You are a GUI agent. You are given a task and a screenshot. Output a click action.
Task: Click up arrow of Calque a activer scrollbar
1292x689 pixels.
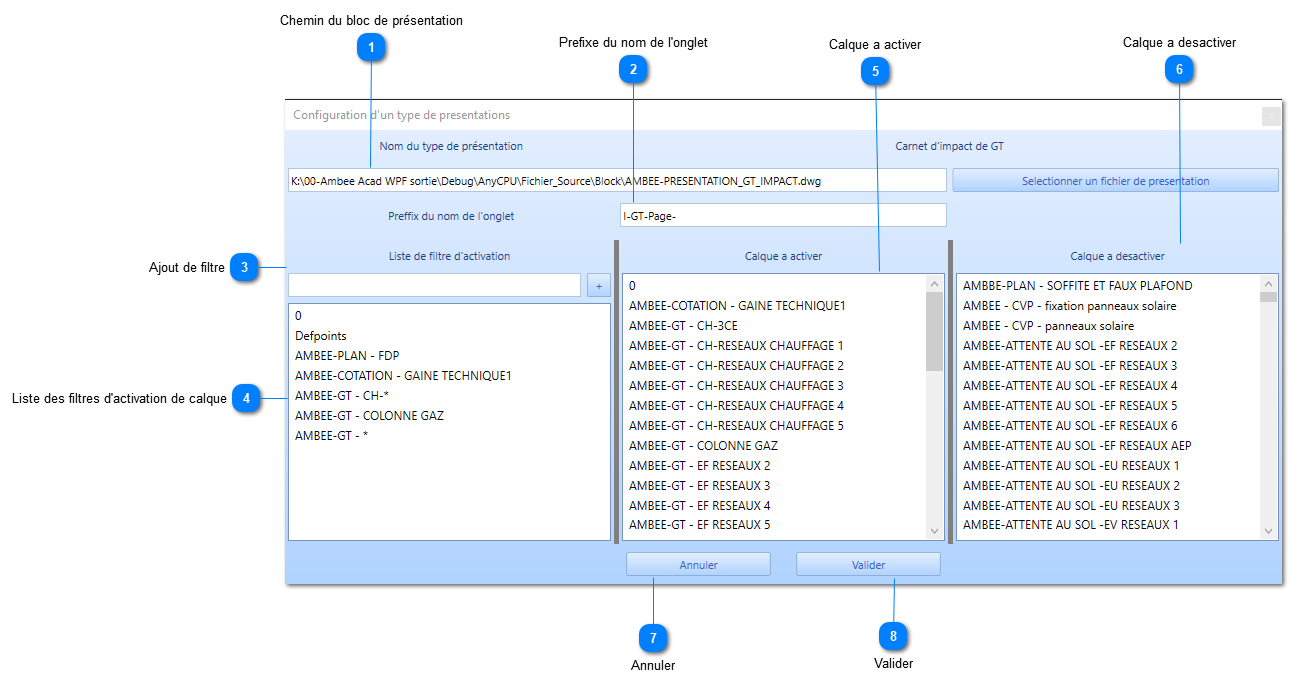tap(934, 284)
